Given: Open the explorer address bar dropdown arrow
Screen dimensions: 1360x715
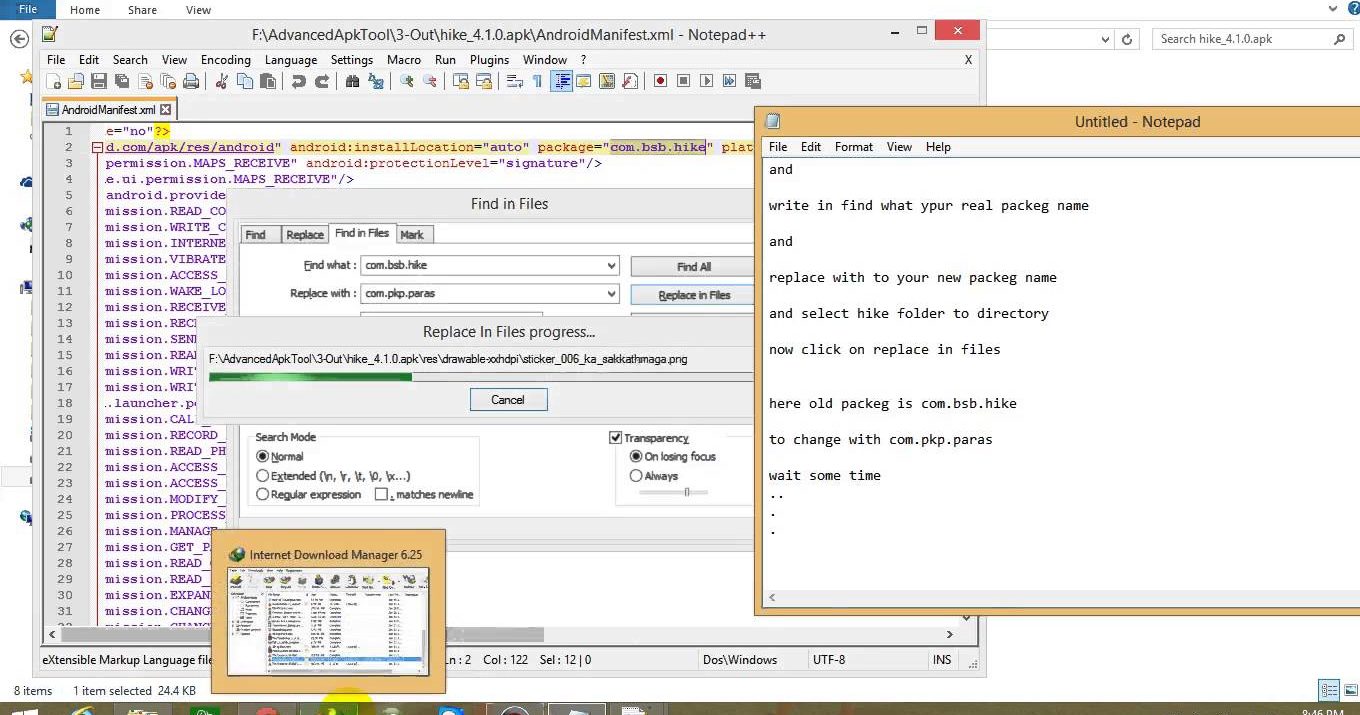Looking at the screenshot, I should [1105, 39].
